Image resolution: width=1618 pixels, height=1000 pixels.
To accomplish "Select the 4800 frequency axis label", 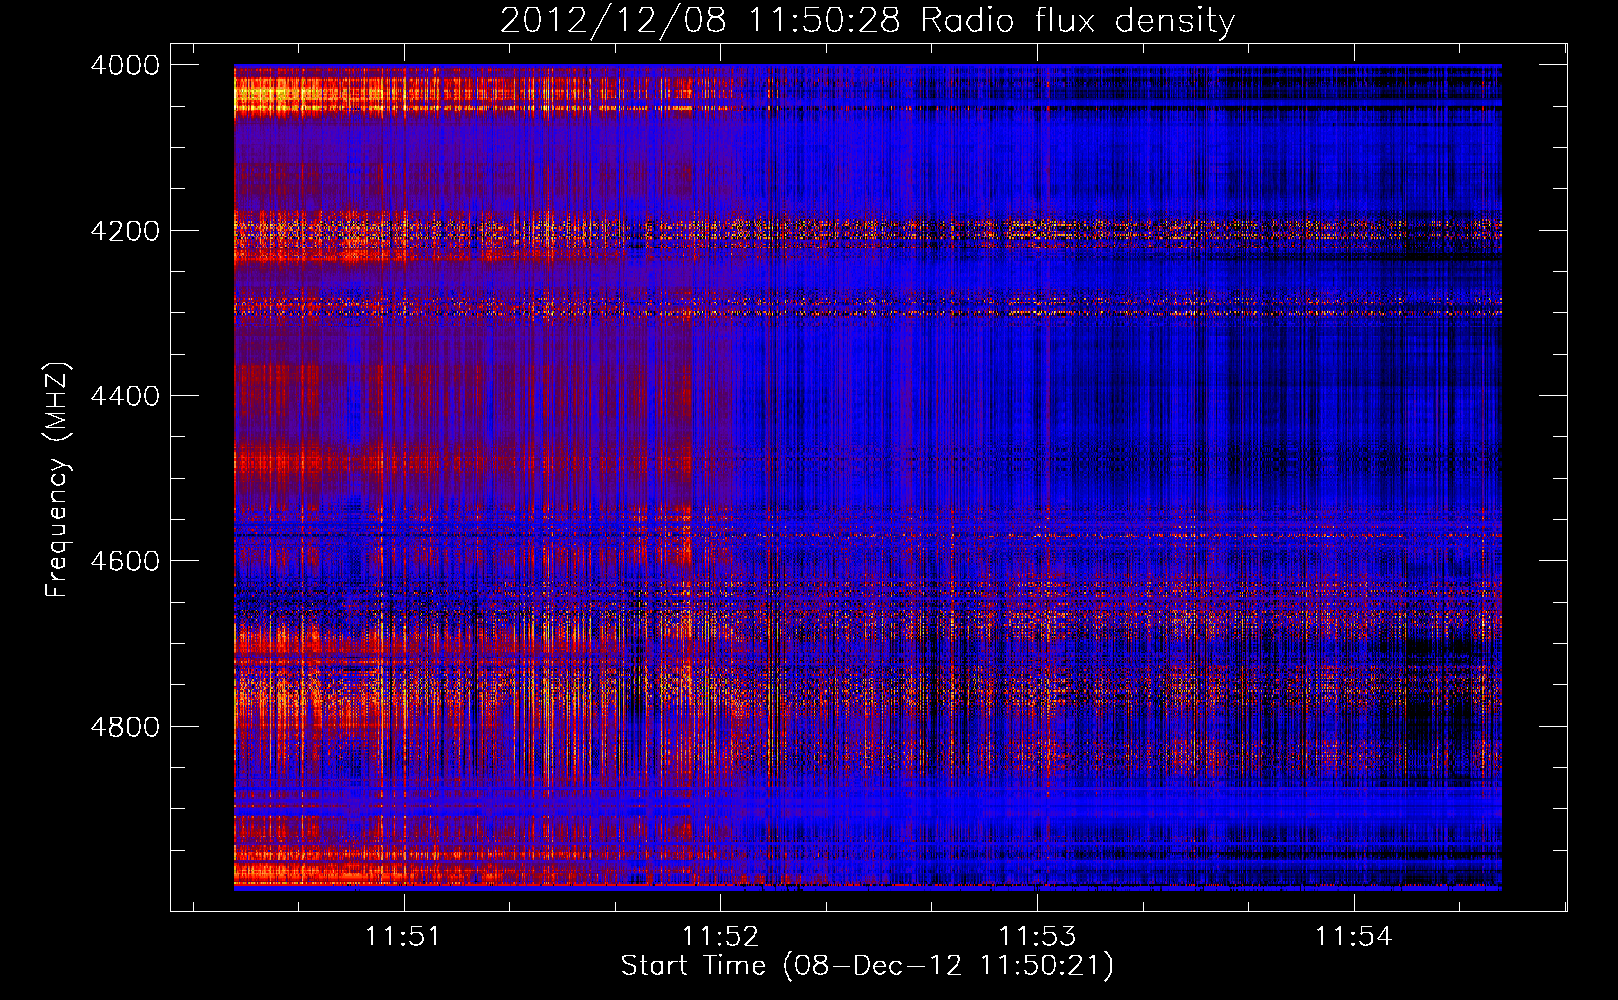I will [125, 727].
